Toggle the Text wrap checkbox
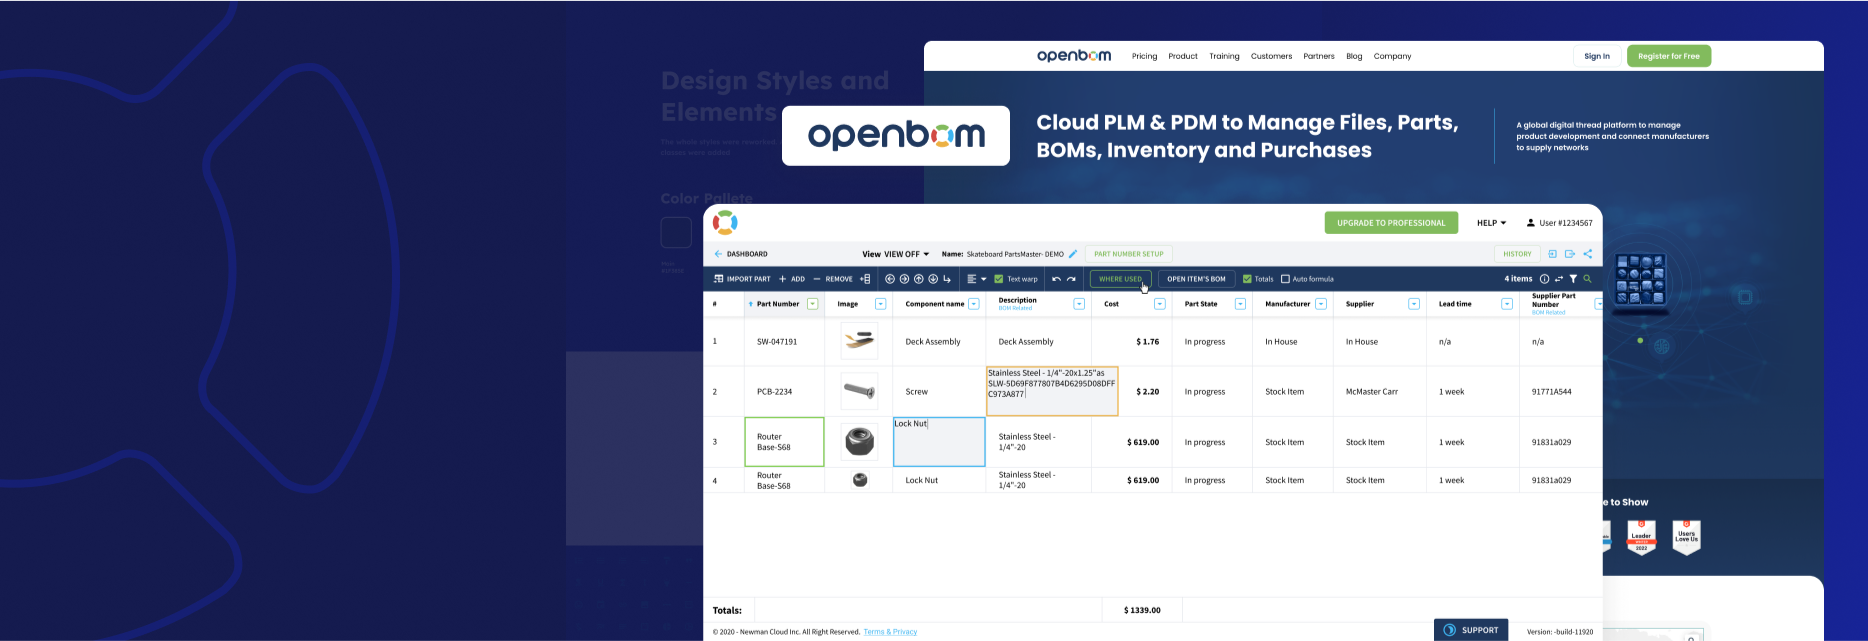This screenshot has height=641, width=1868. [999, 279]
